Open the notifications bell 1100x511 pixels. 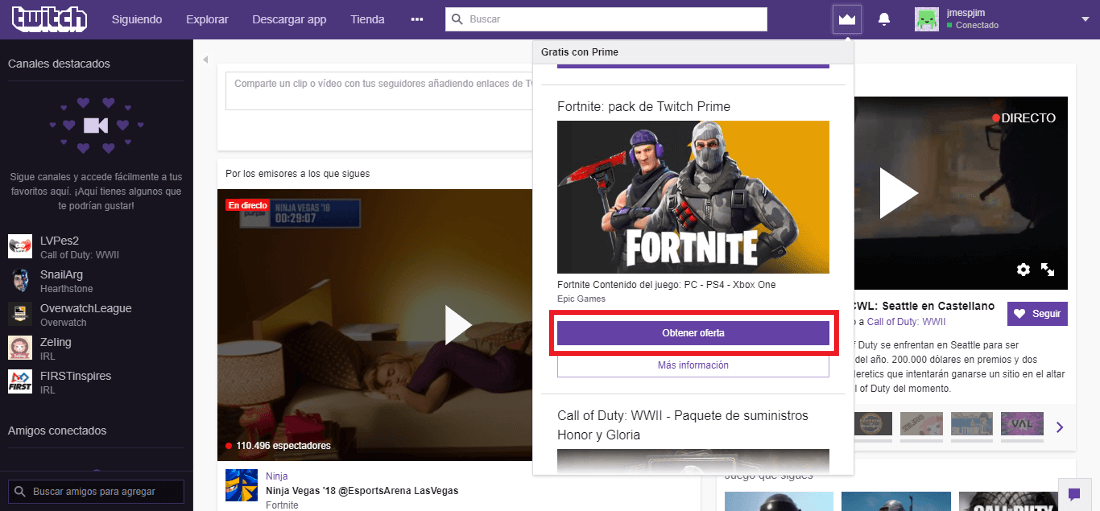click(x=884, y=20)
